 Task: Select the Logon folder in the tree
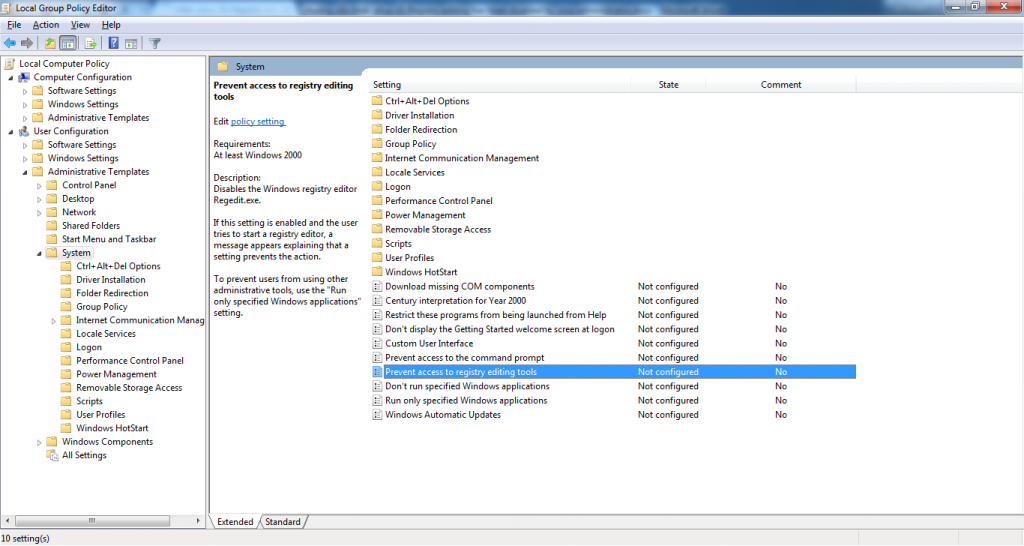pos(89,347)
